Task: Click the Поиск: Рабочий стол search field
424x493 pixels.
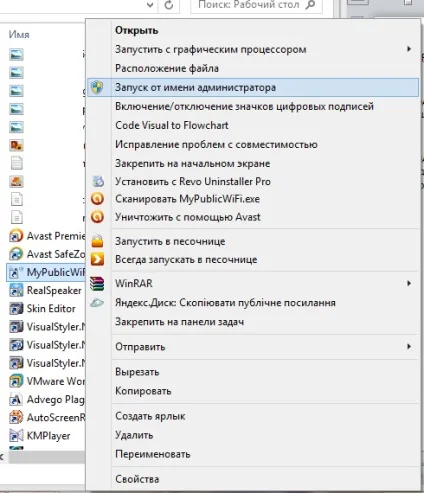Action: coord(256,5)
